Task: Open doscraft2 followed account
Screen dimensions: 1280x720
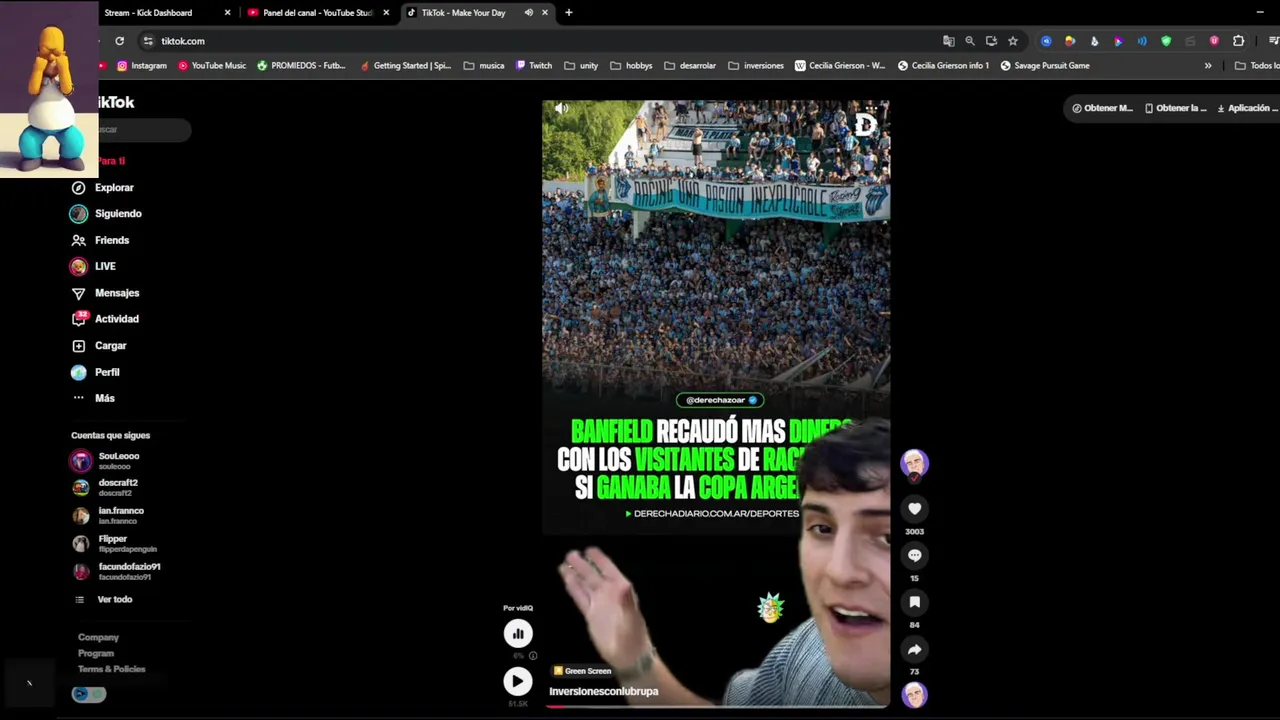Action: coord(104,487)
